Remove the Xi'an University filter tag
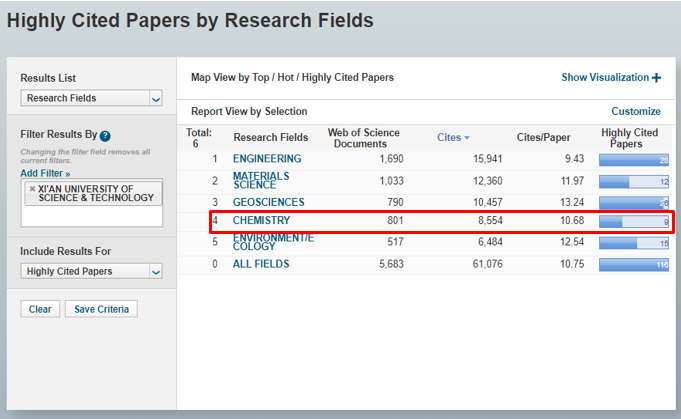This screenshot has height=419, width=681. pyautogui.click(x=32, y=188)
